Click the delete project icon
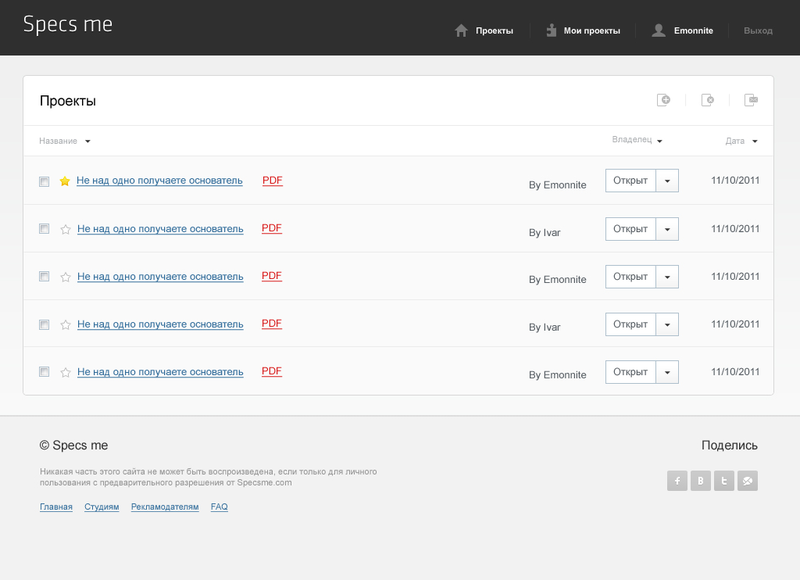The height and width of the screenshot is (580, 800). [x=708, y=100]
